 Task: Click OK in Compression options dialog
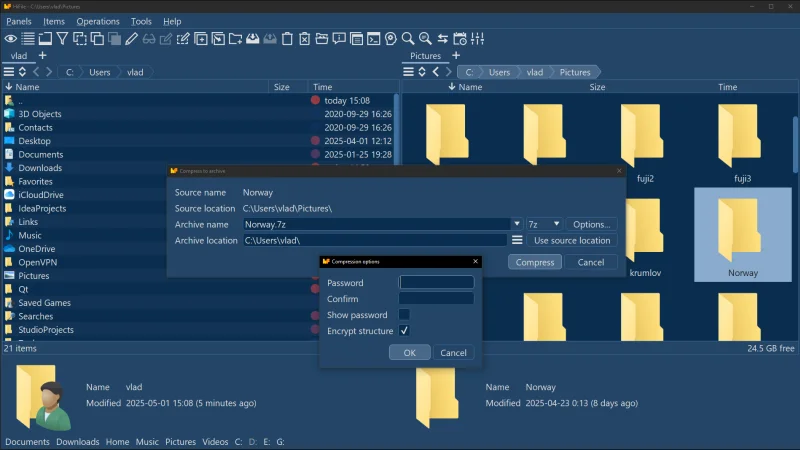click(410, 353)
